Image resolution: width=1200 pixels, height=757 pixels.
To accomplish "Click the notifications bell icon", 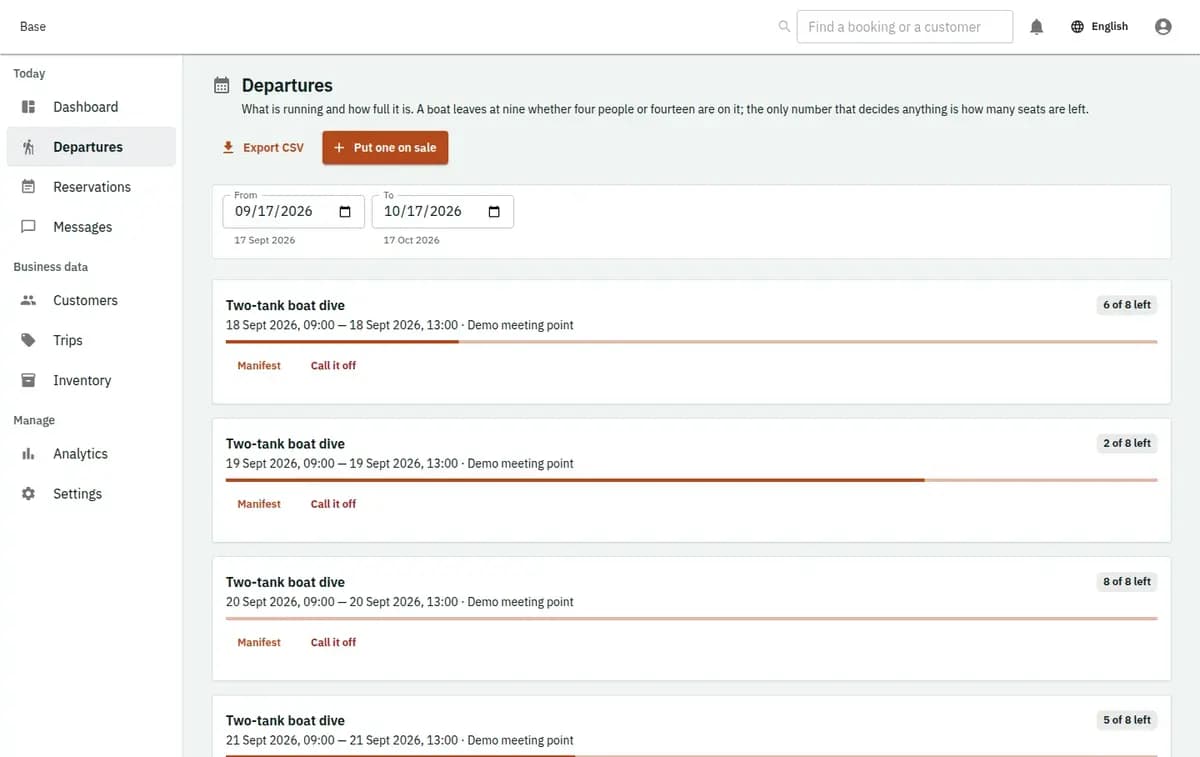I will (1037, 27).
